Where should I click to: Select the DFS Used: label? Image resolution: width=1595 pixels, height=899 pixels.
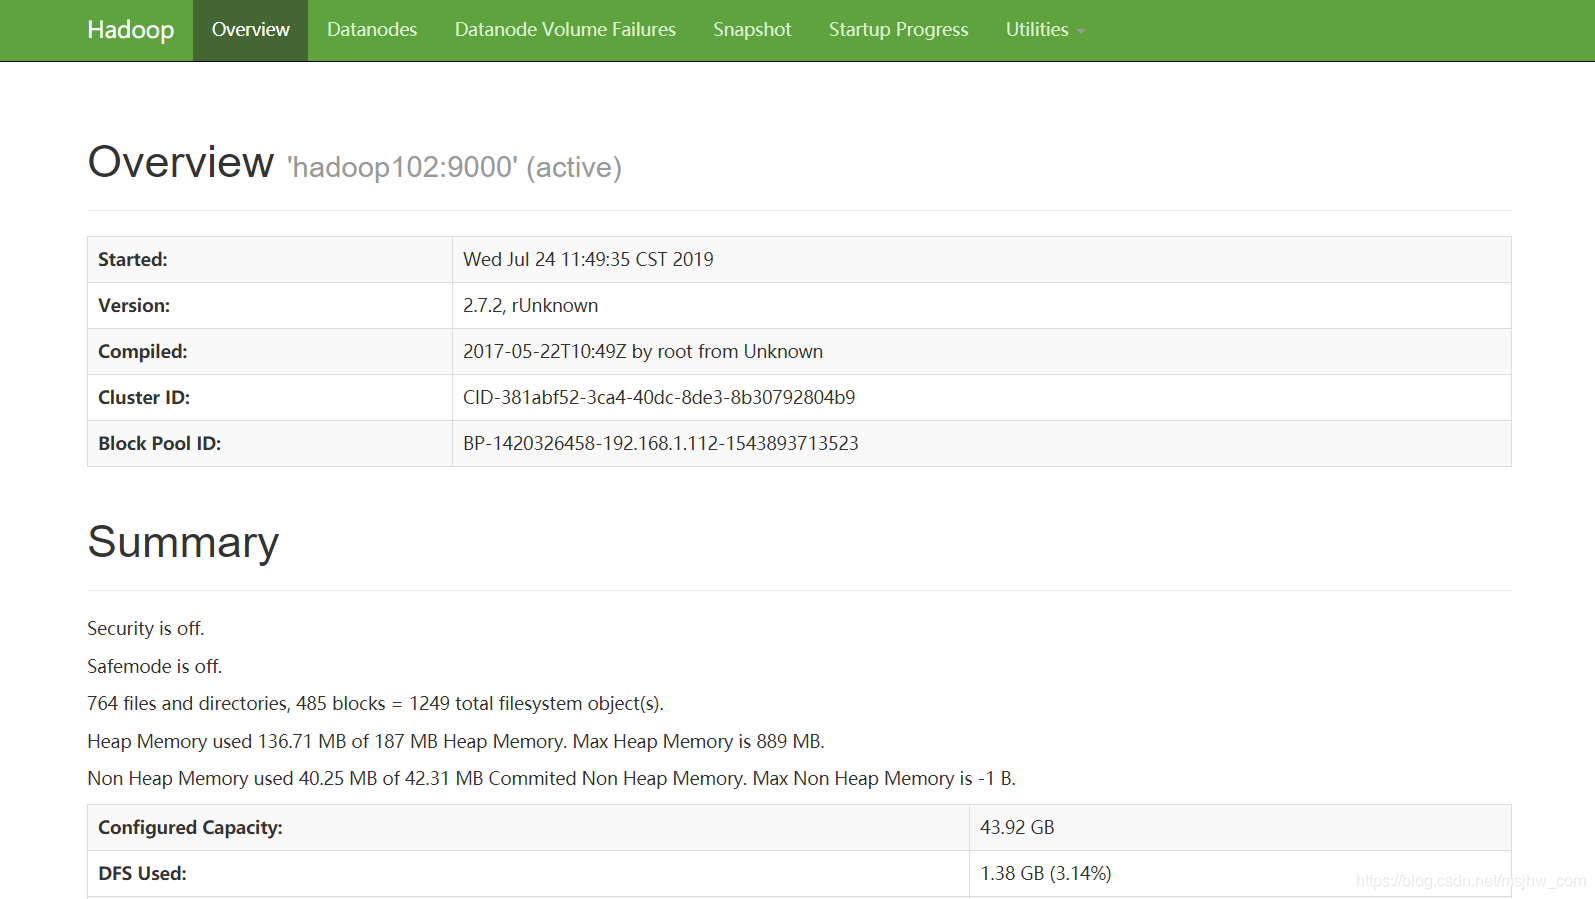142,873
